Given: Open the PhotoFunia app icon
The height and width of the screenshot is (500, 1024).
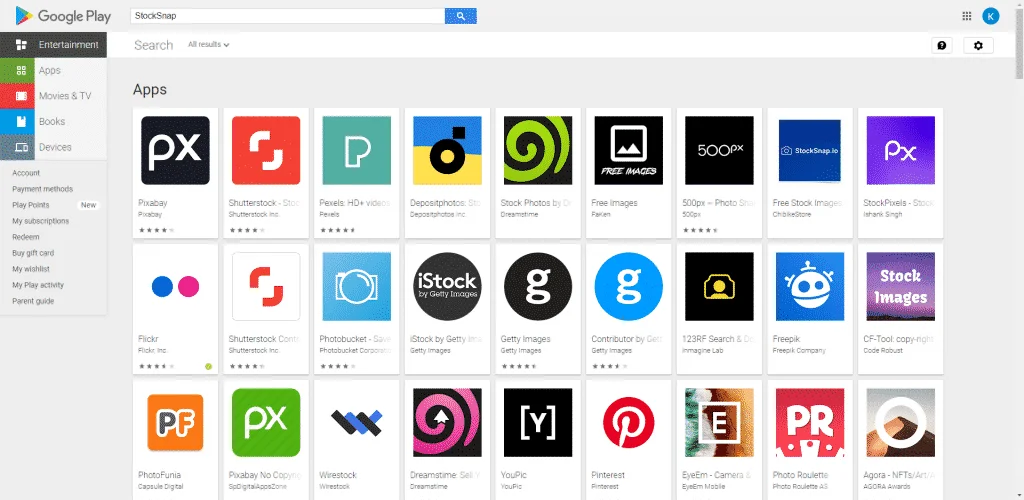Looking at the screenshot, I should (175, 422).
